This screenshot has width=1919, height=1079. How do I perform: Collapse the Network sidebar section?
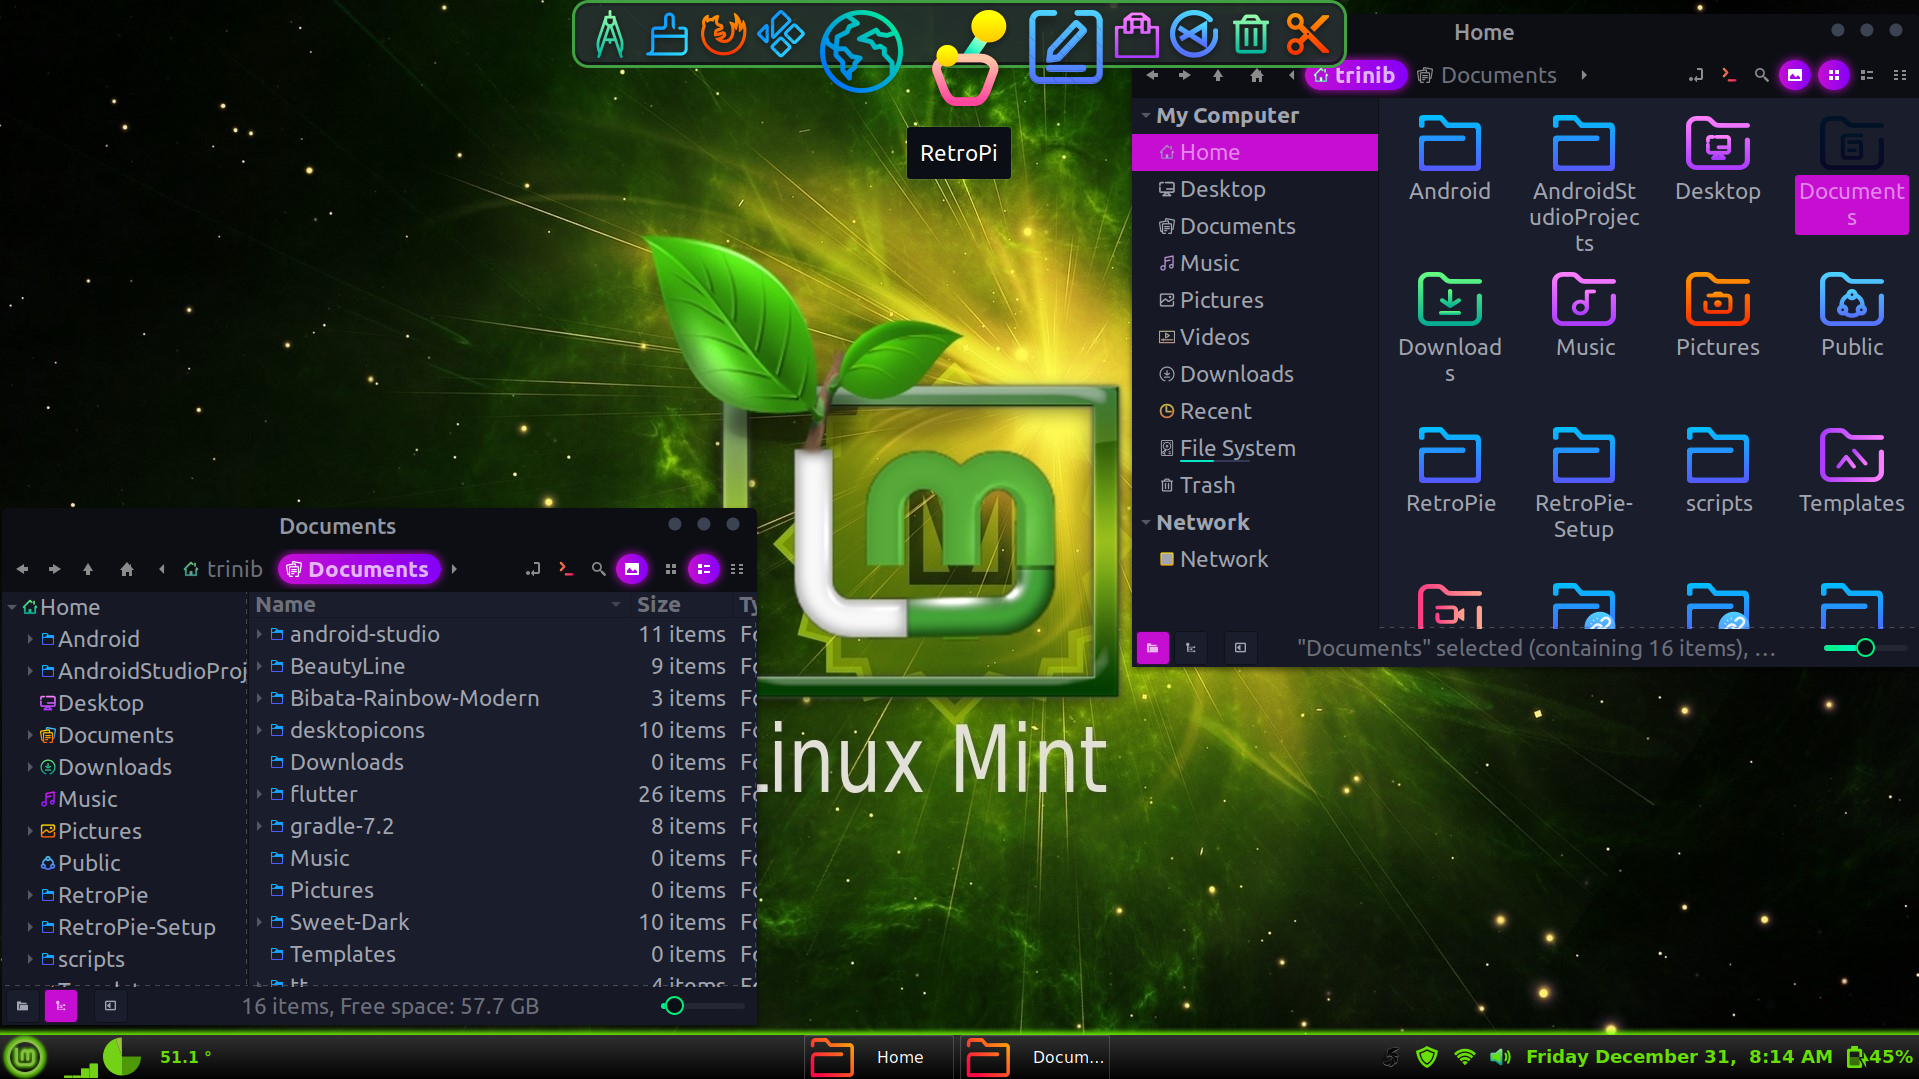click(x=1146, y=523)
